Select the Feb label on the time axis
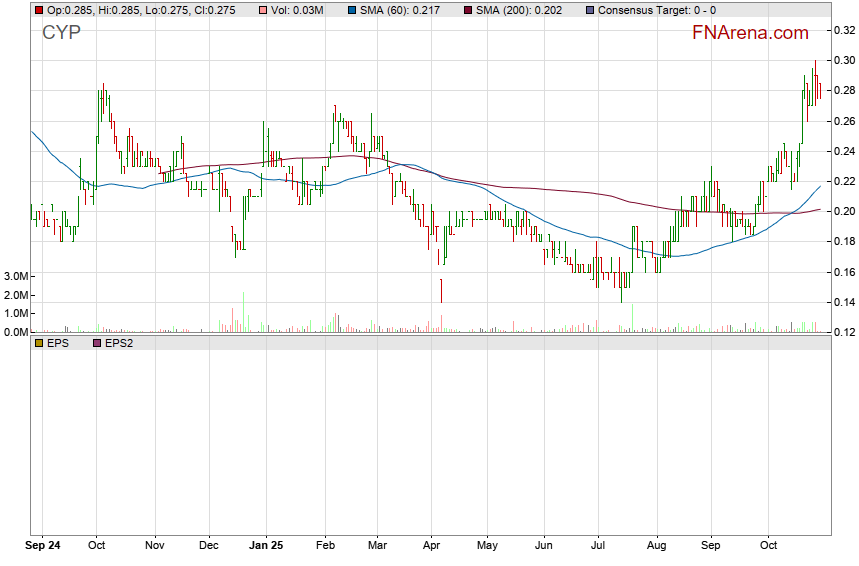859x566 pixels. 325,547
